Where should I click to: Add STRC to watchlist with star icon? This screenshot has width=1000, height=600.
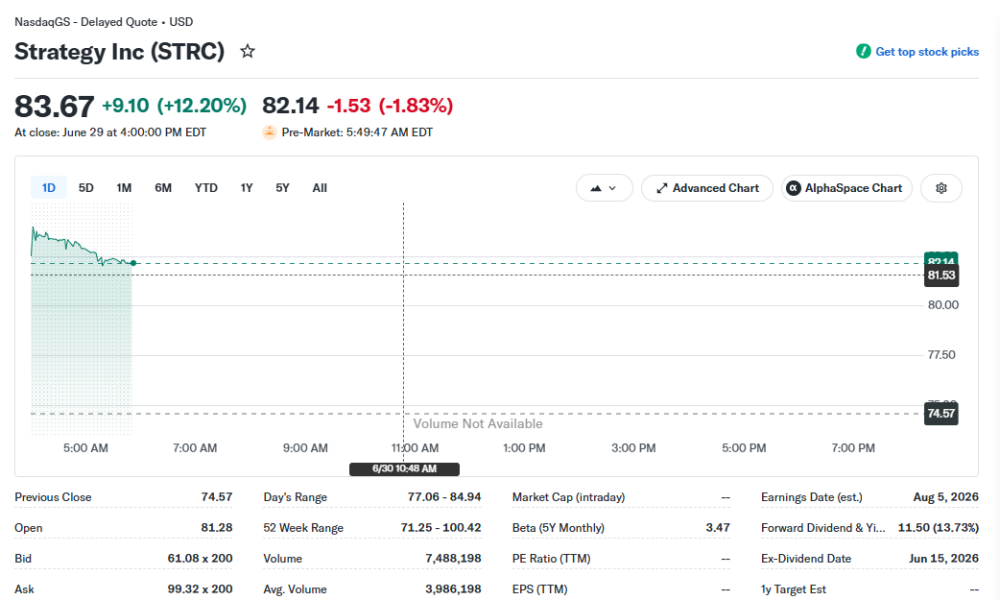point(247,51)
